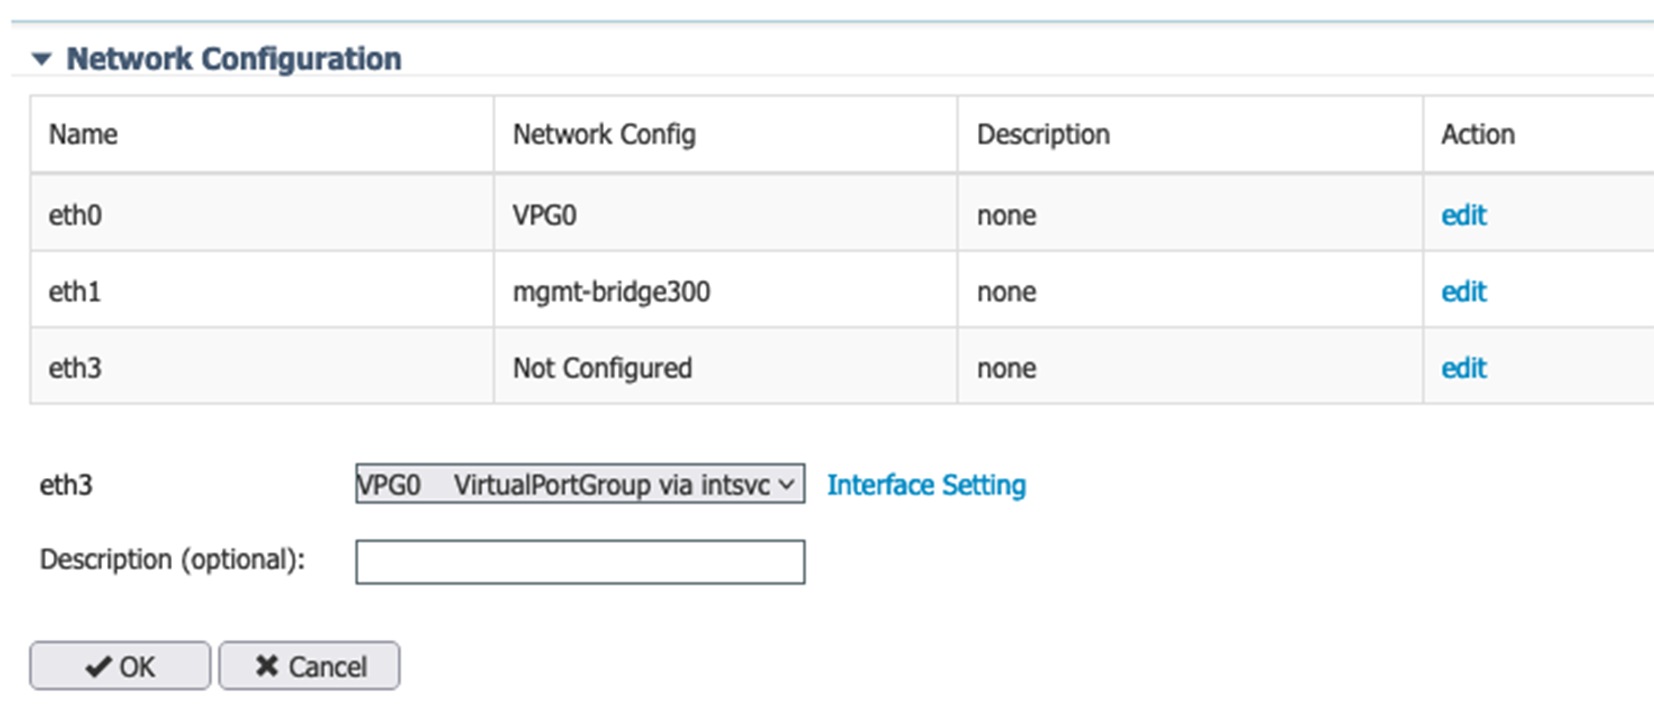Image resolution: width=1654 pixels, height=706 pixels.
Task: Edit the eth1 mgmt-bridge300 configuration
Action: (x=1463, y=291)
